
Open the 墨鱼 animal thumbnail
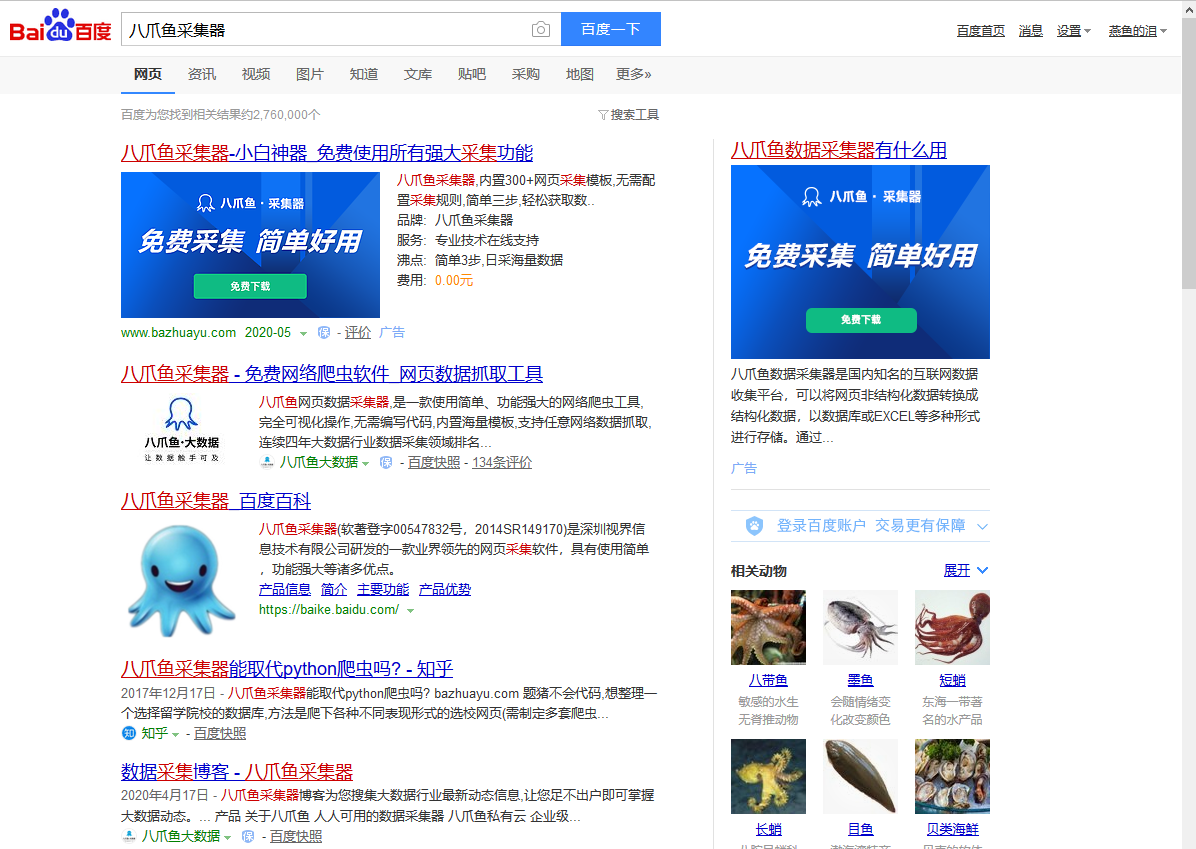[860, 627]
